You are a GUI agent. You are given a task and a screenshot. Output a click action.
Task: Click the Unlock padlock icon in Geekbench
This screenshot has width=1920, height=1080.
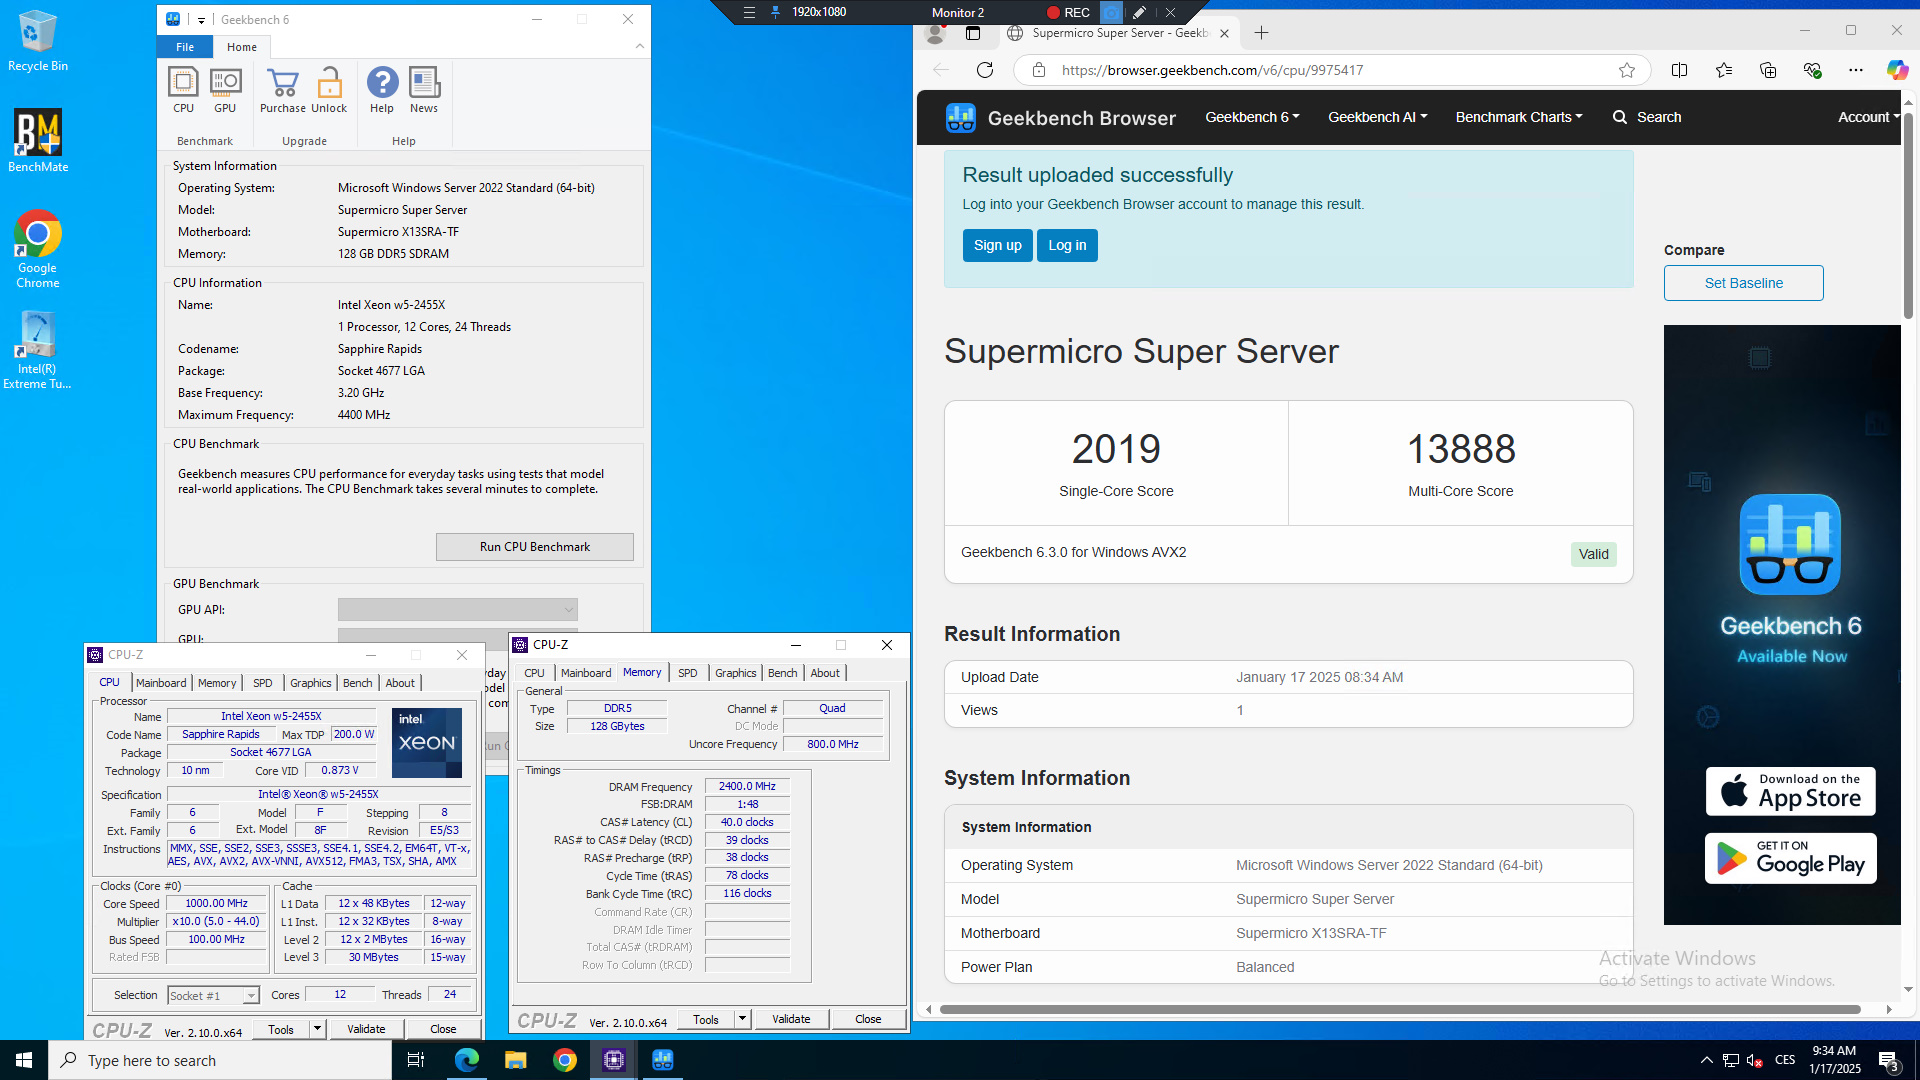point(329,89)
